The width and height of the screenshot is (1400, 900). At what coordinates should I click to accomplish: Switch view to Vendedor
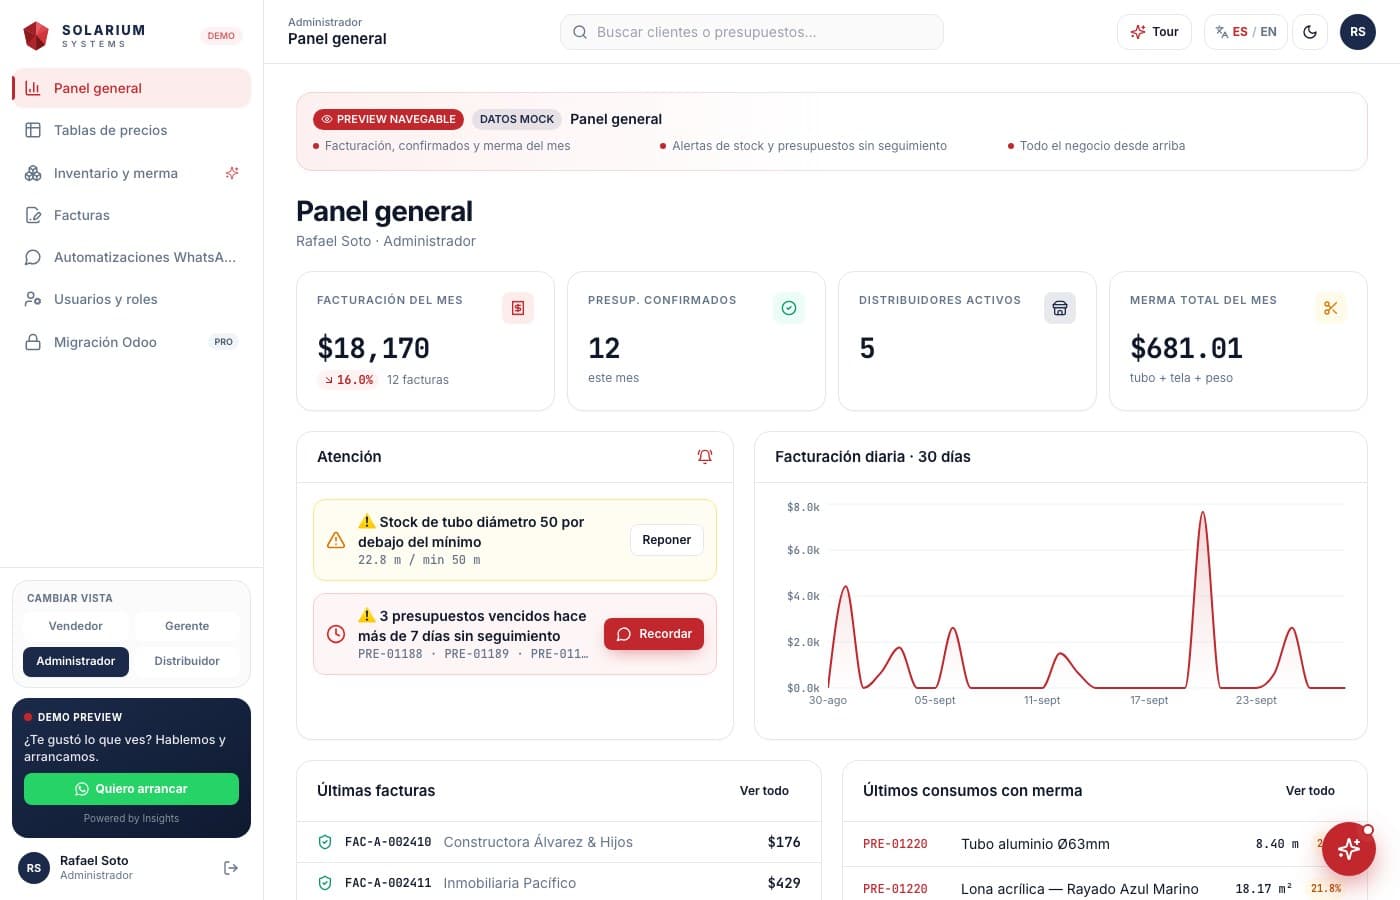[x=76, y=626]
